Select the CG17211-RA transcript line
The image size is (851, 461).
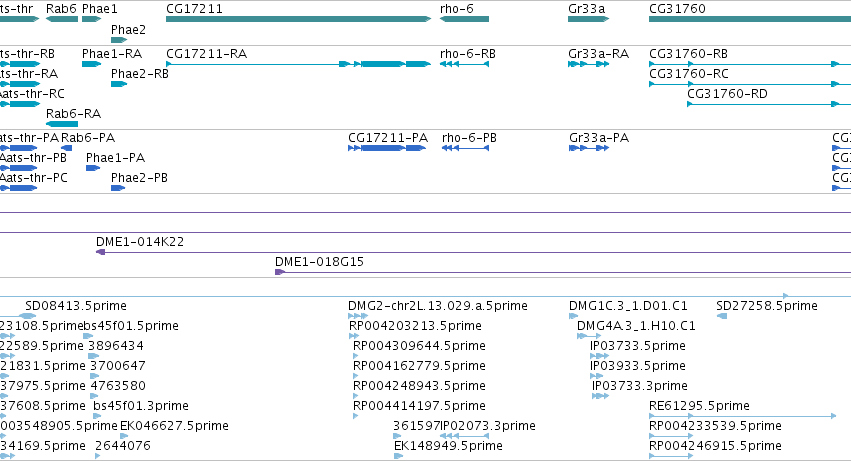(299, 64)
